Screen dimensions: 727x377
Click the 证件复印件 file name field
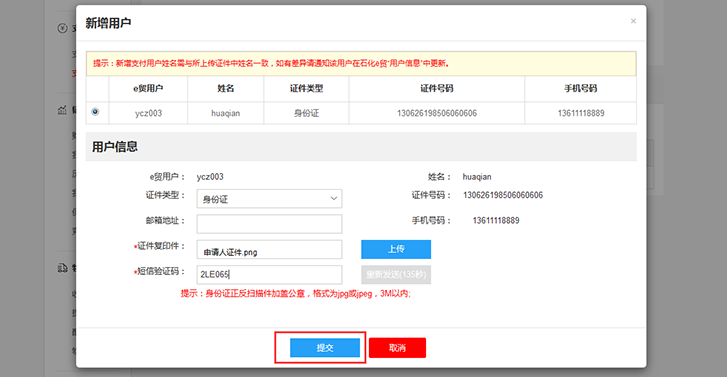click(x=269, y=249)
